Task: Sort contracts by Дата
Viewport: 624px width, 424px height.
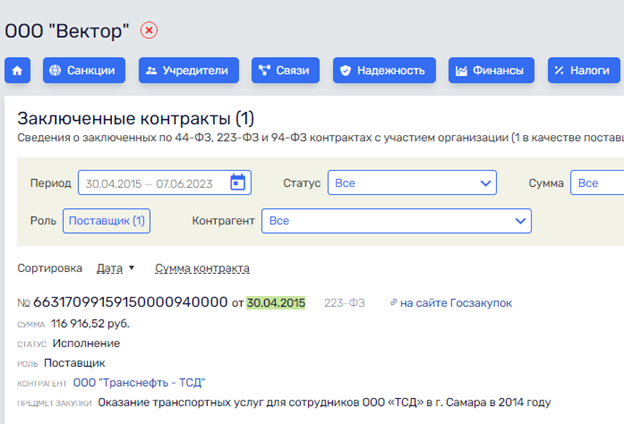Action: point(109,268)
